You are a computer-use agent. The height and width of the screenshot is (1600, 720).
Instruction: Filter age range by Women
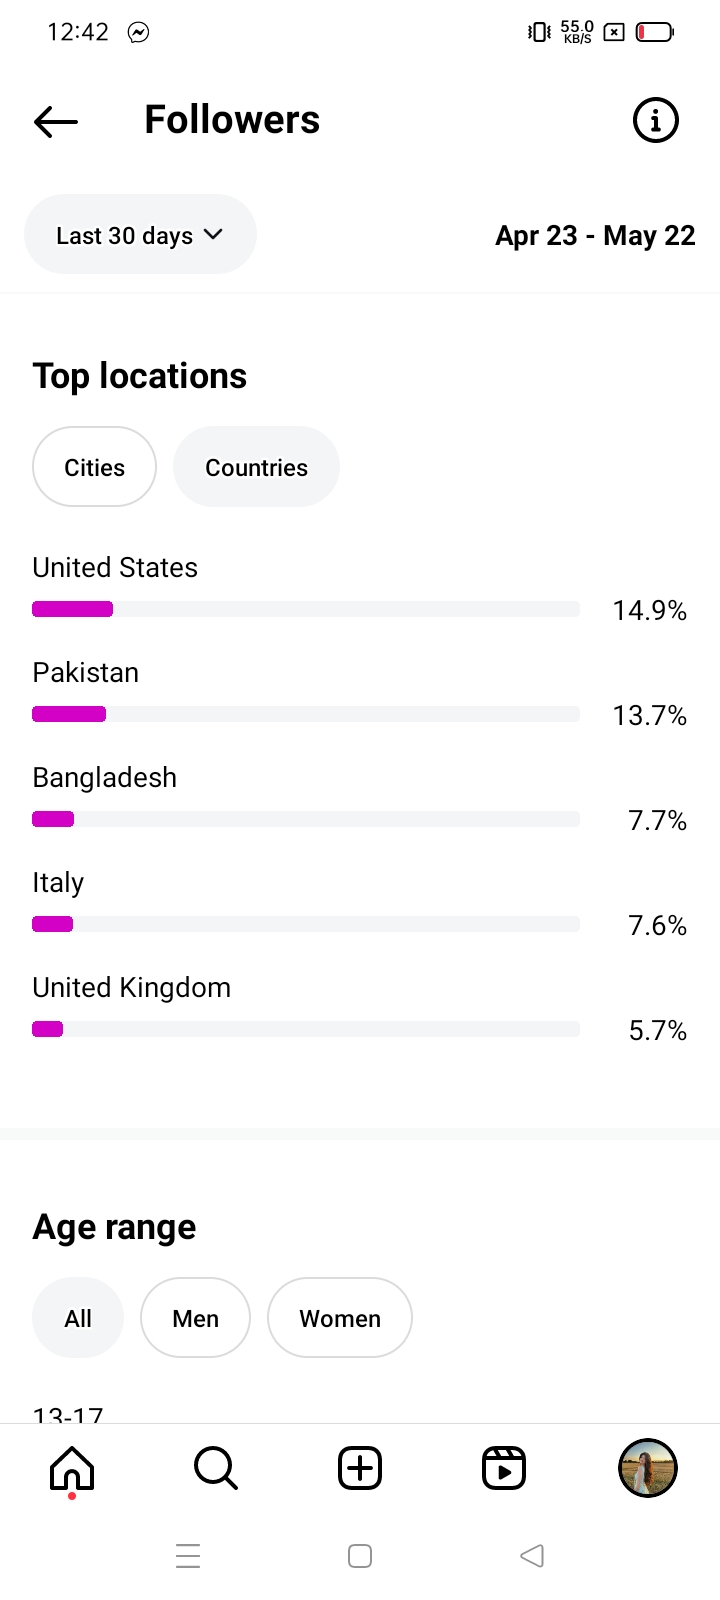click(340, 1318)
